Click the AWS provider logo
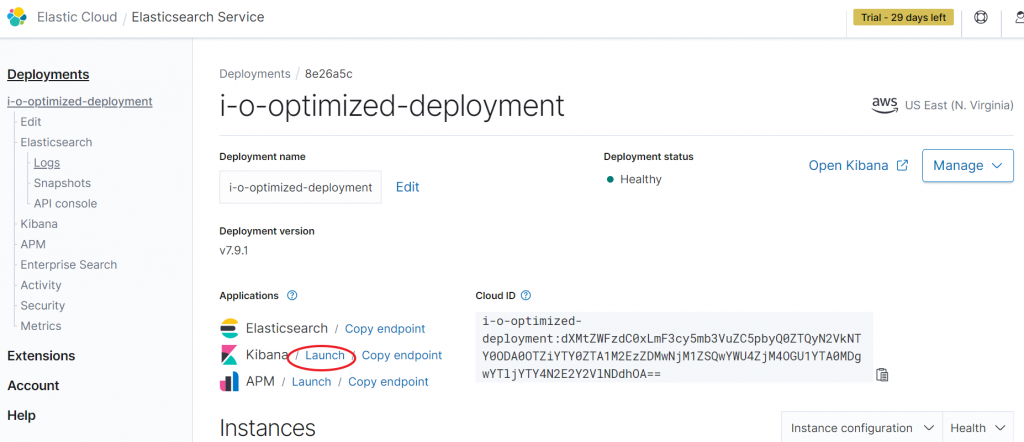The width and height of the screenshot is (1024, 442). point(885,105)
